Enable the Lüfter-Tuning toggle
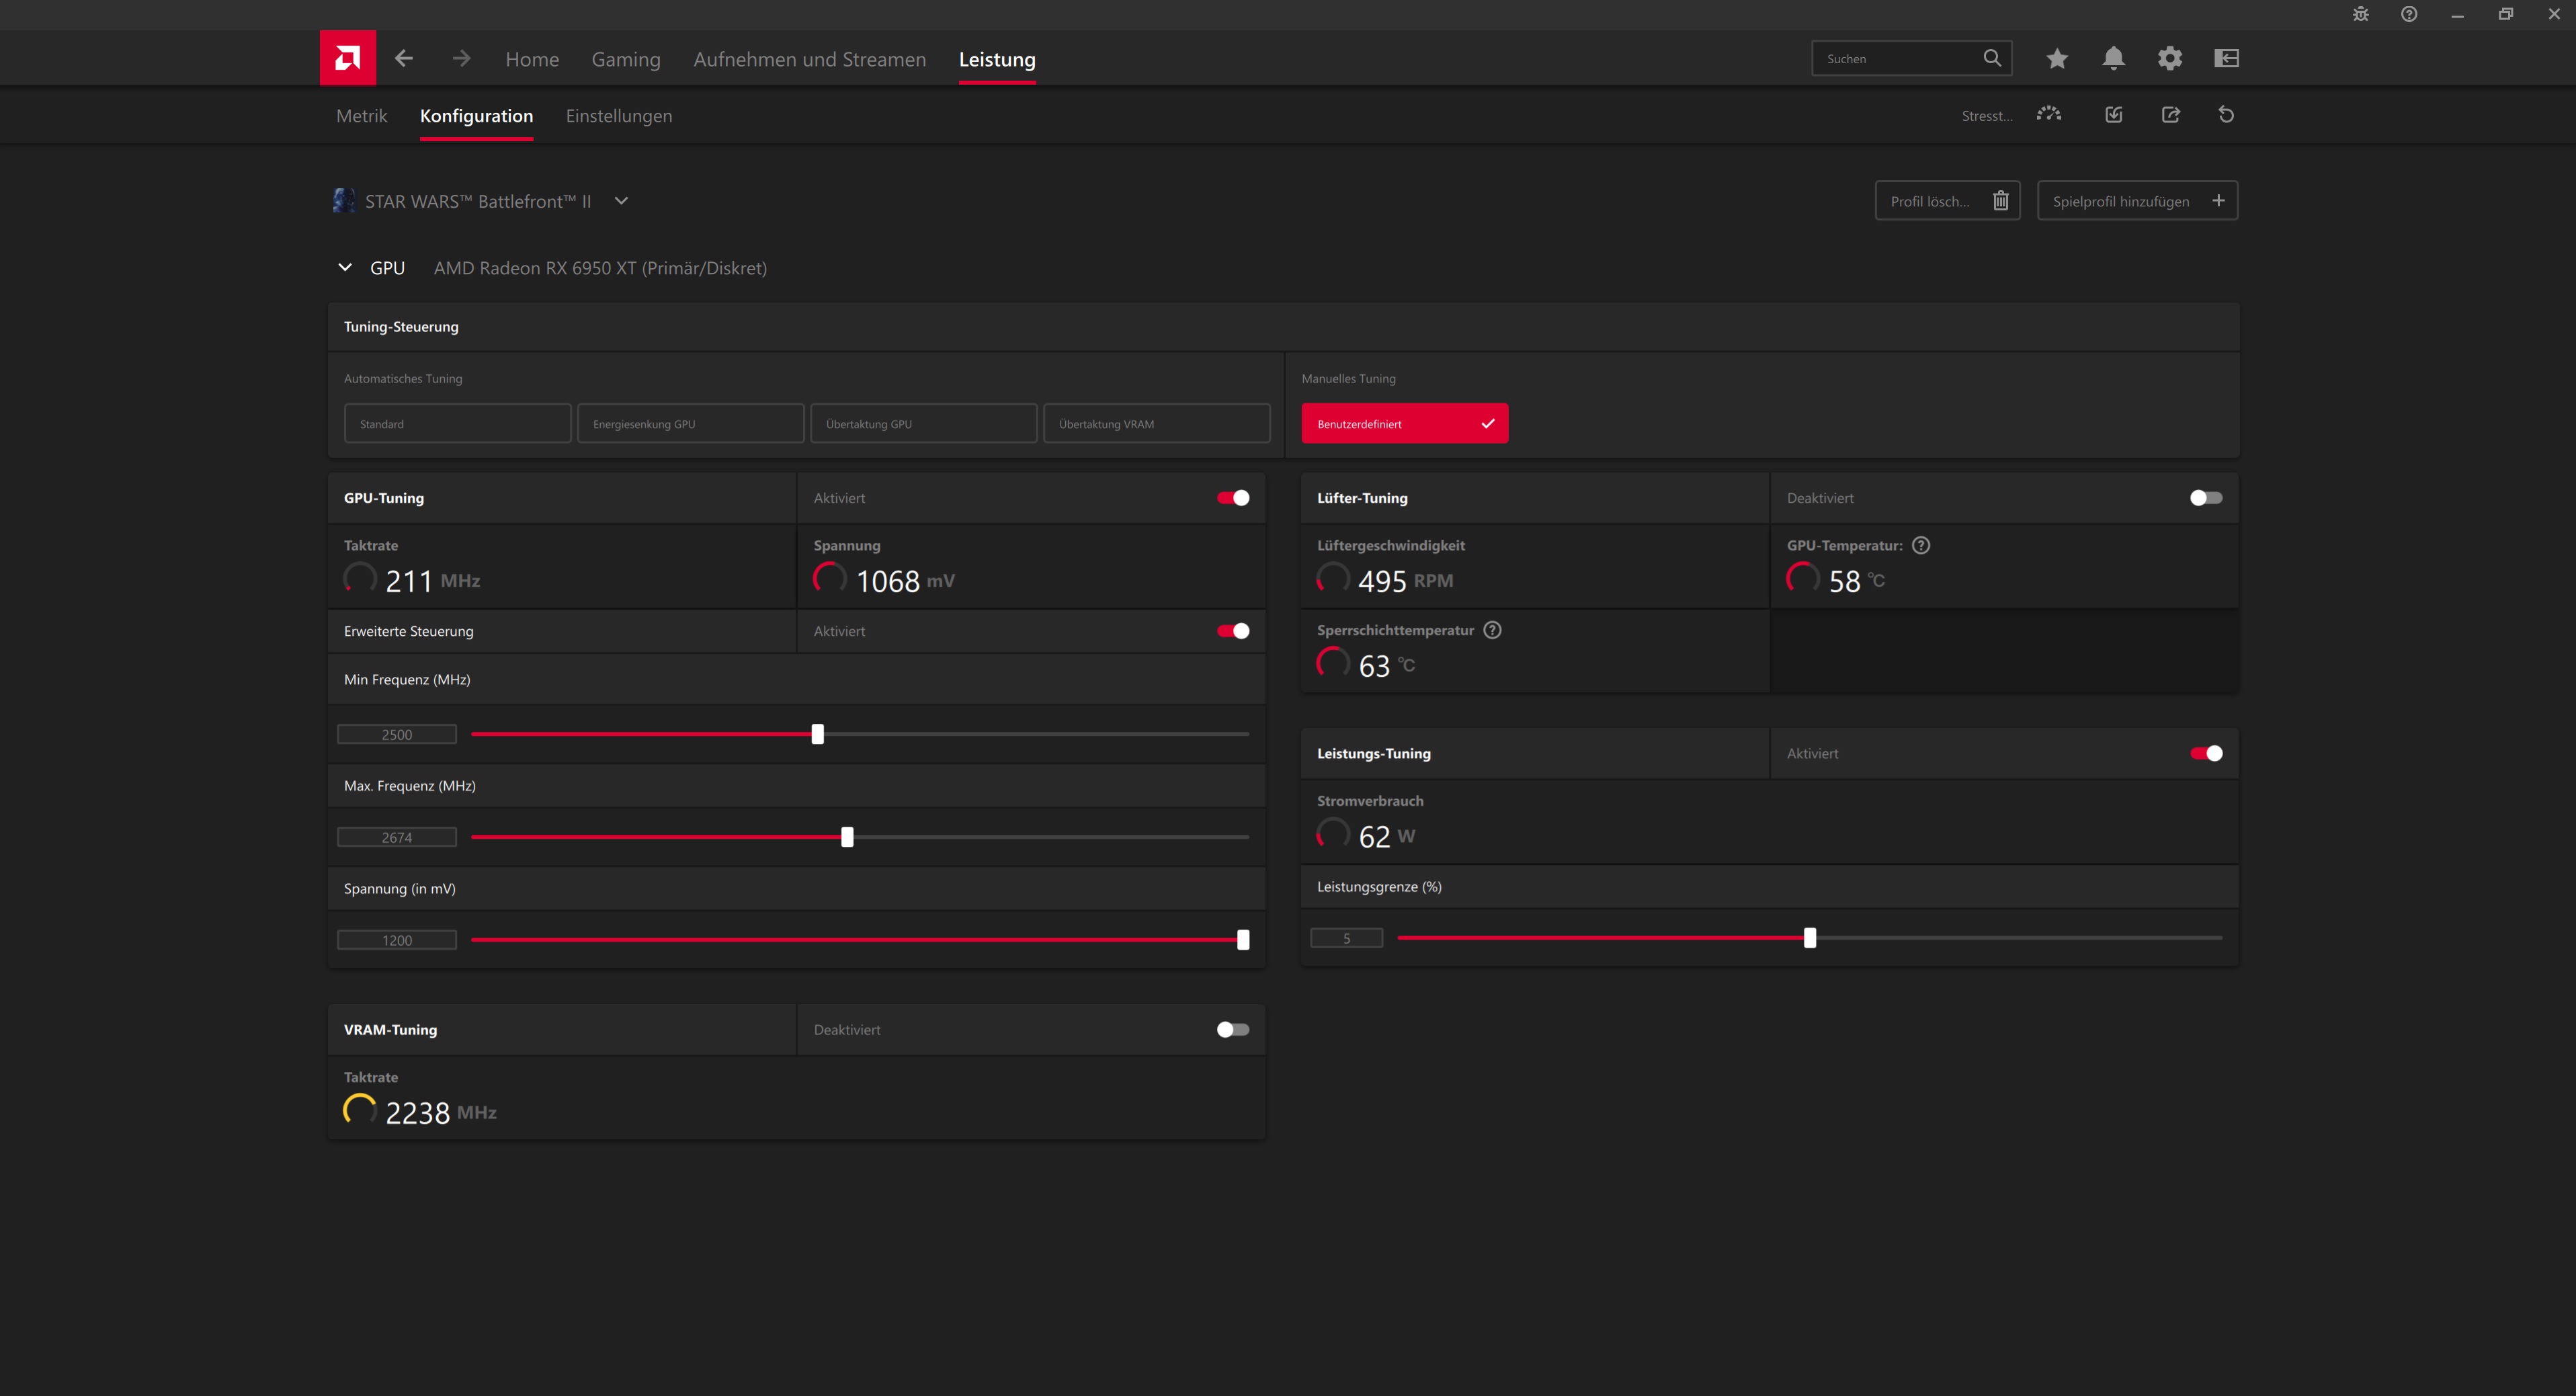The image size is (2576, 1396). (x=2205, y=498)
